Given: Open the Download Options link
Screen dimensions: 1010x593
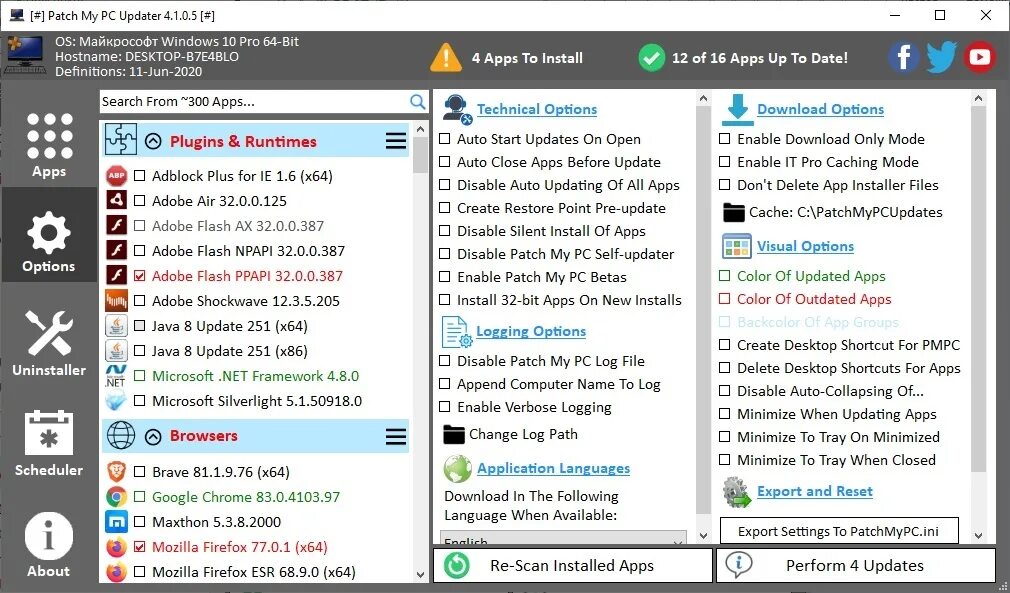Looking at the screenshot, I should click(x=820, y=109).
